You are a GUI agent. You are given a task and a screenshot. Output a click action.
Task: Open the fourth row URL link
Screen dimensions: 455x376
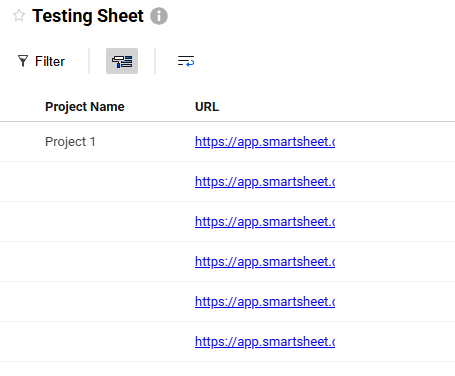[265, 262]
